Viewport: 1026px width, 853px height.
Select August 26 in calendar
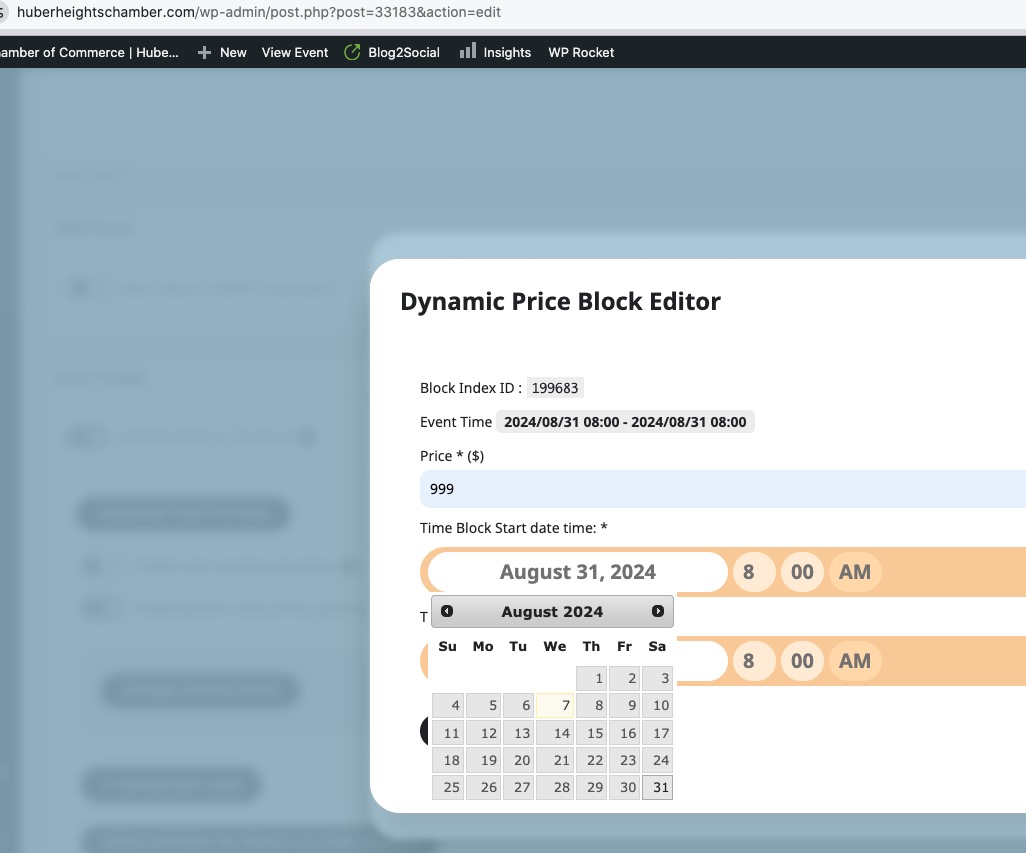pos(484,787)
